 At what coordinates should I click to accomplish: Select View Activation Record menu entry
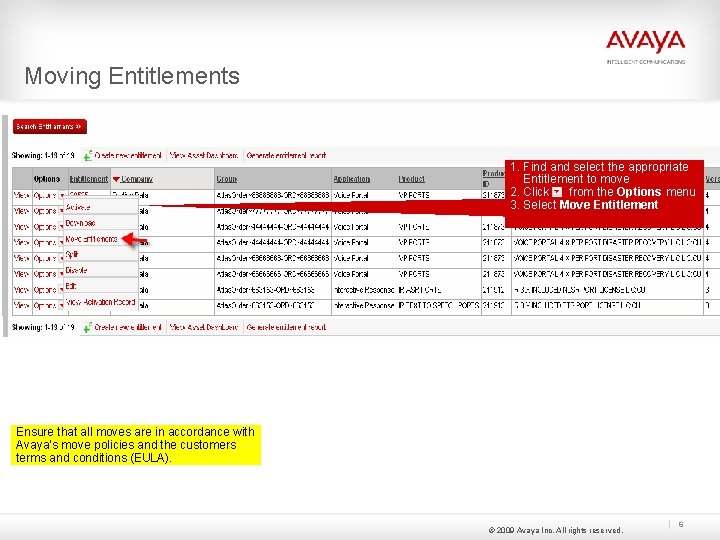coord(101,302)
